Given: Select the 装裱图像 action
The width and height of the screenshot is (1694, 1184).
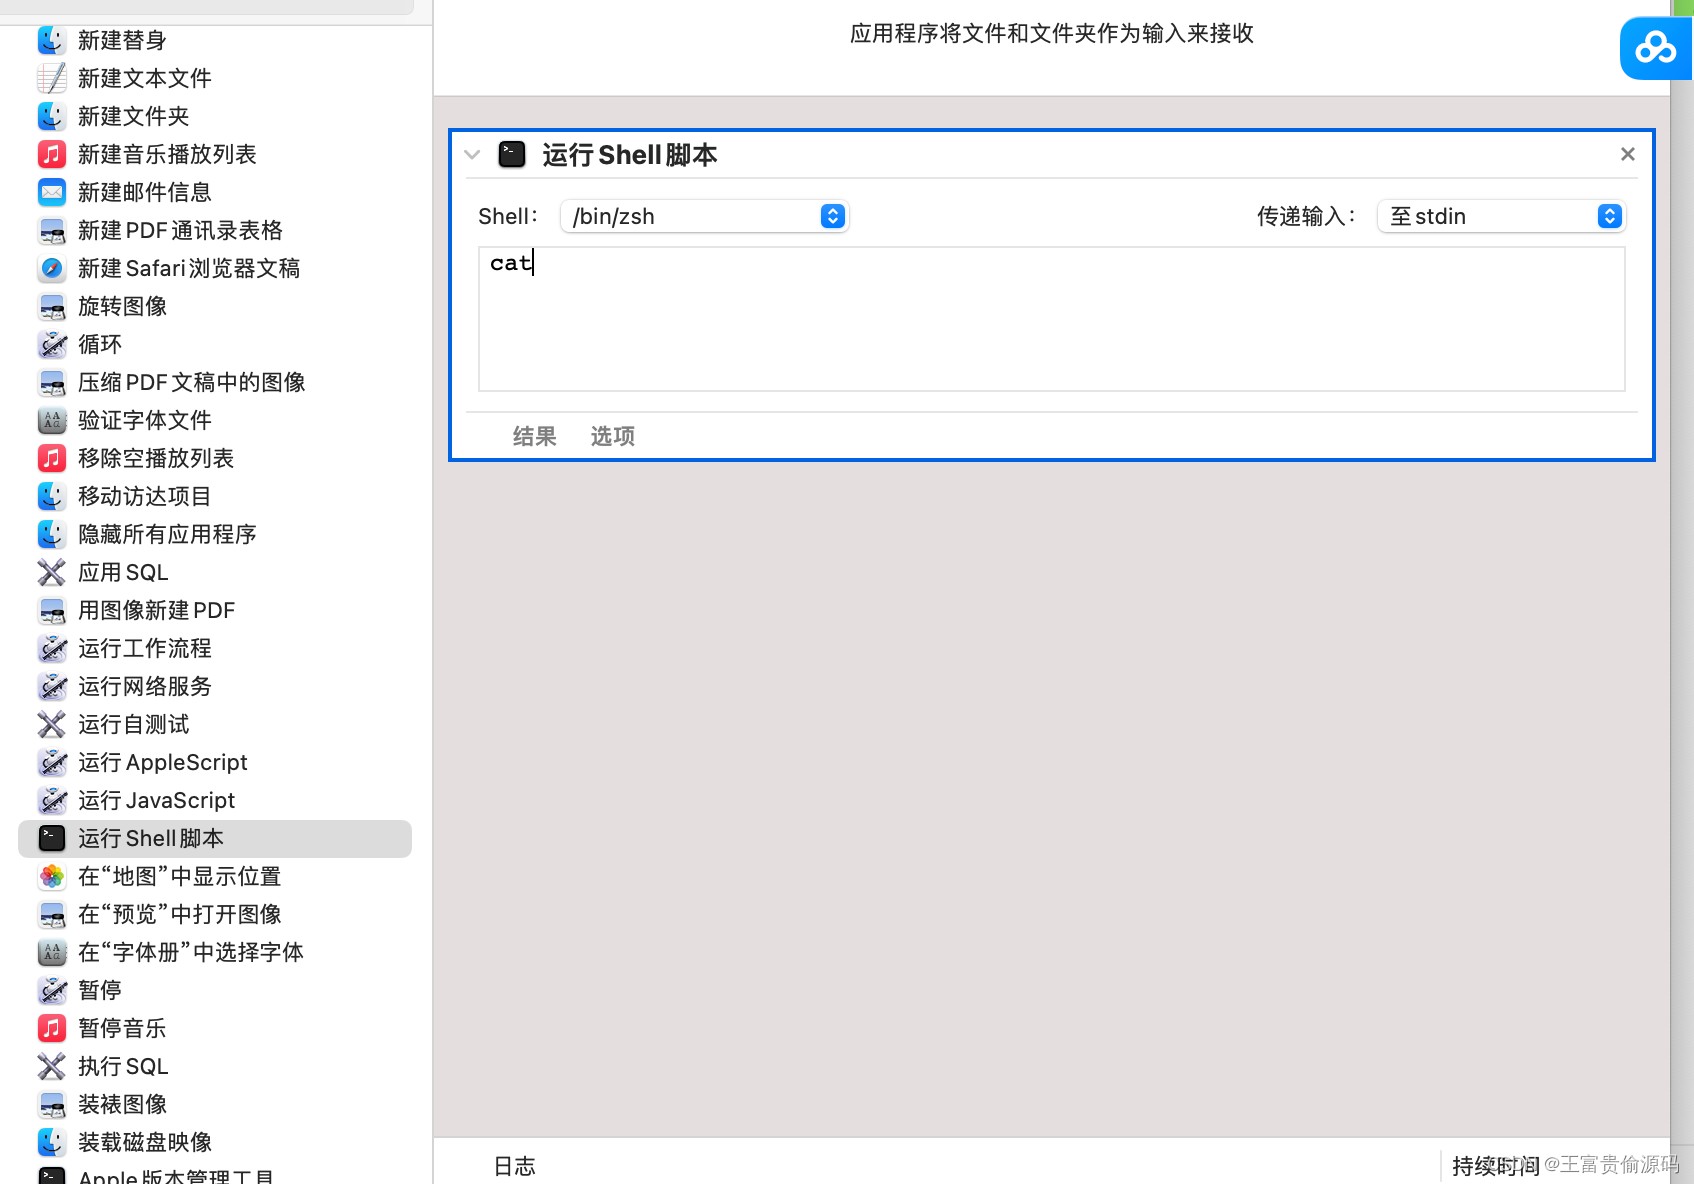Looking at the screenshot, I should point(215,1104).
